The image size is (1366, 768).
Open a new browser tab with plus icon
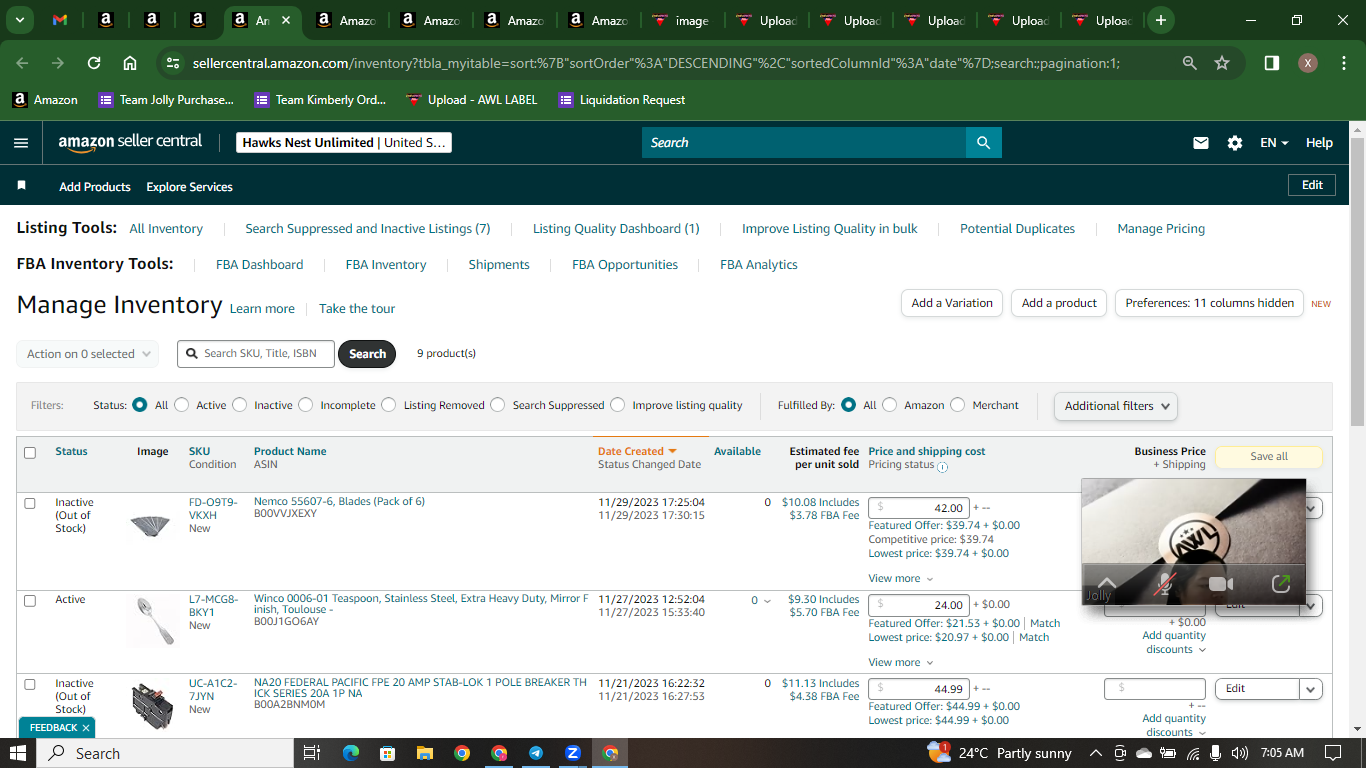point(1160,20)
